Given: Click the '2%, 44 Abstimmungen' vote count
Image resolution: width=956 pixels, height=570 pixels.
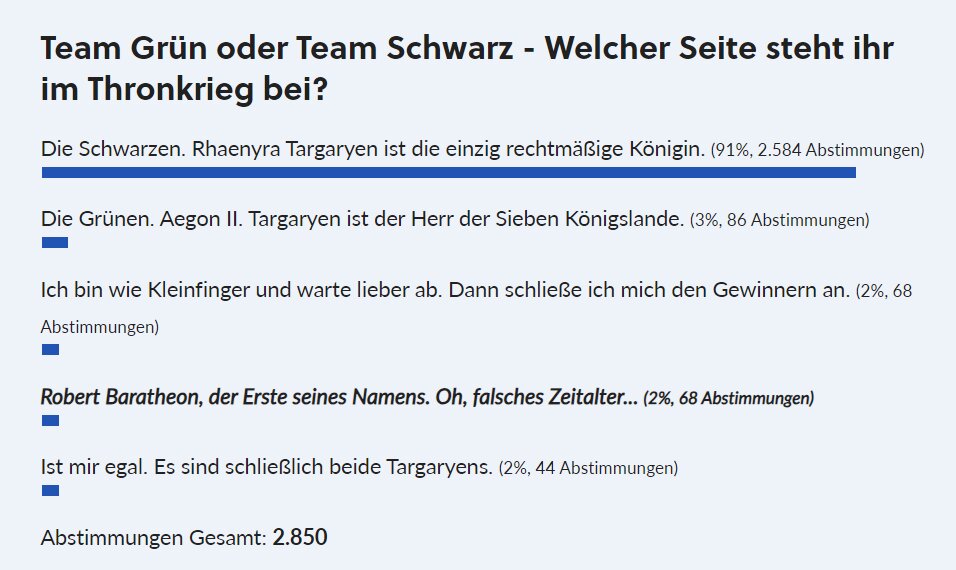Looking at the screenshot, I should click(x=588, y=468).
